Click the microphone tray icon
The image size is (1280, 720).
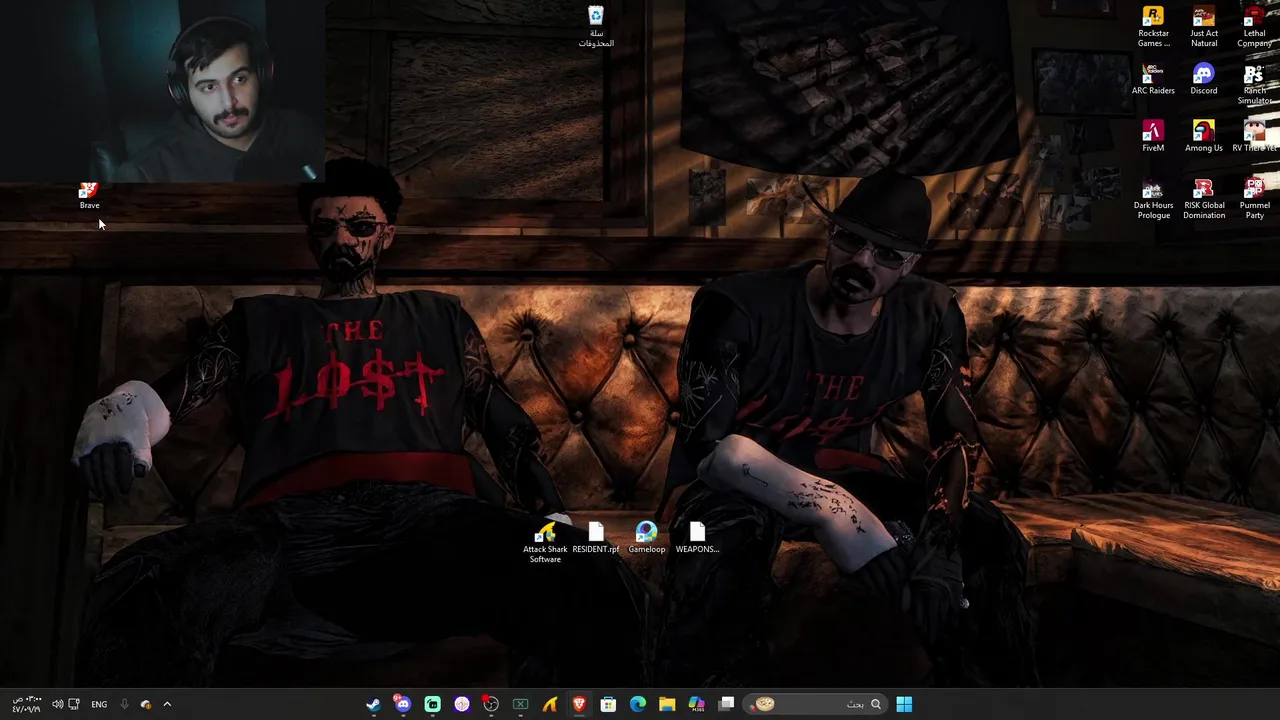click(x=124, y=704)
